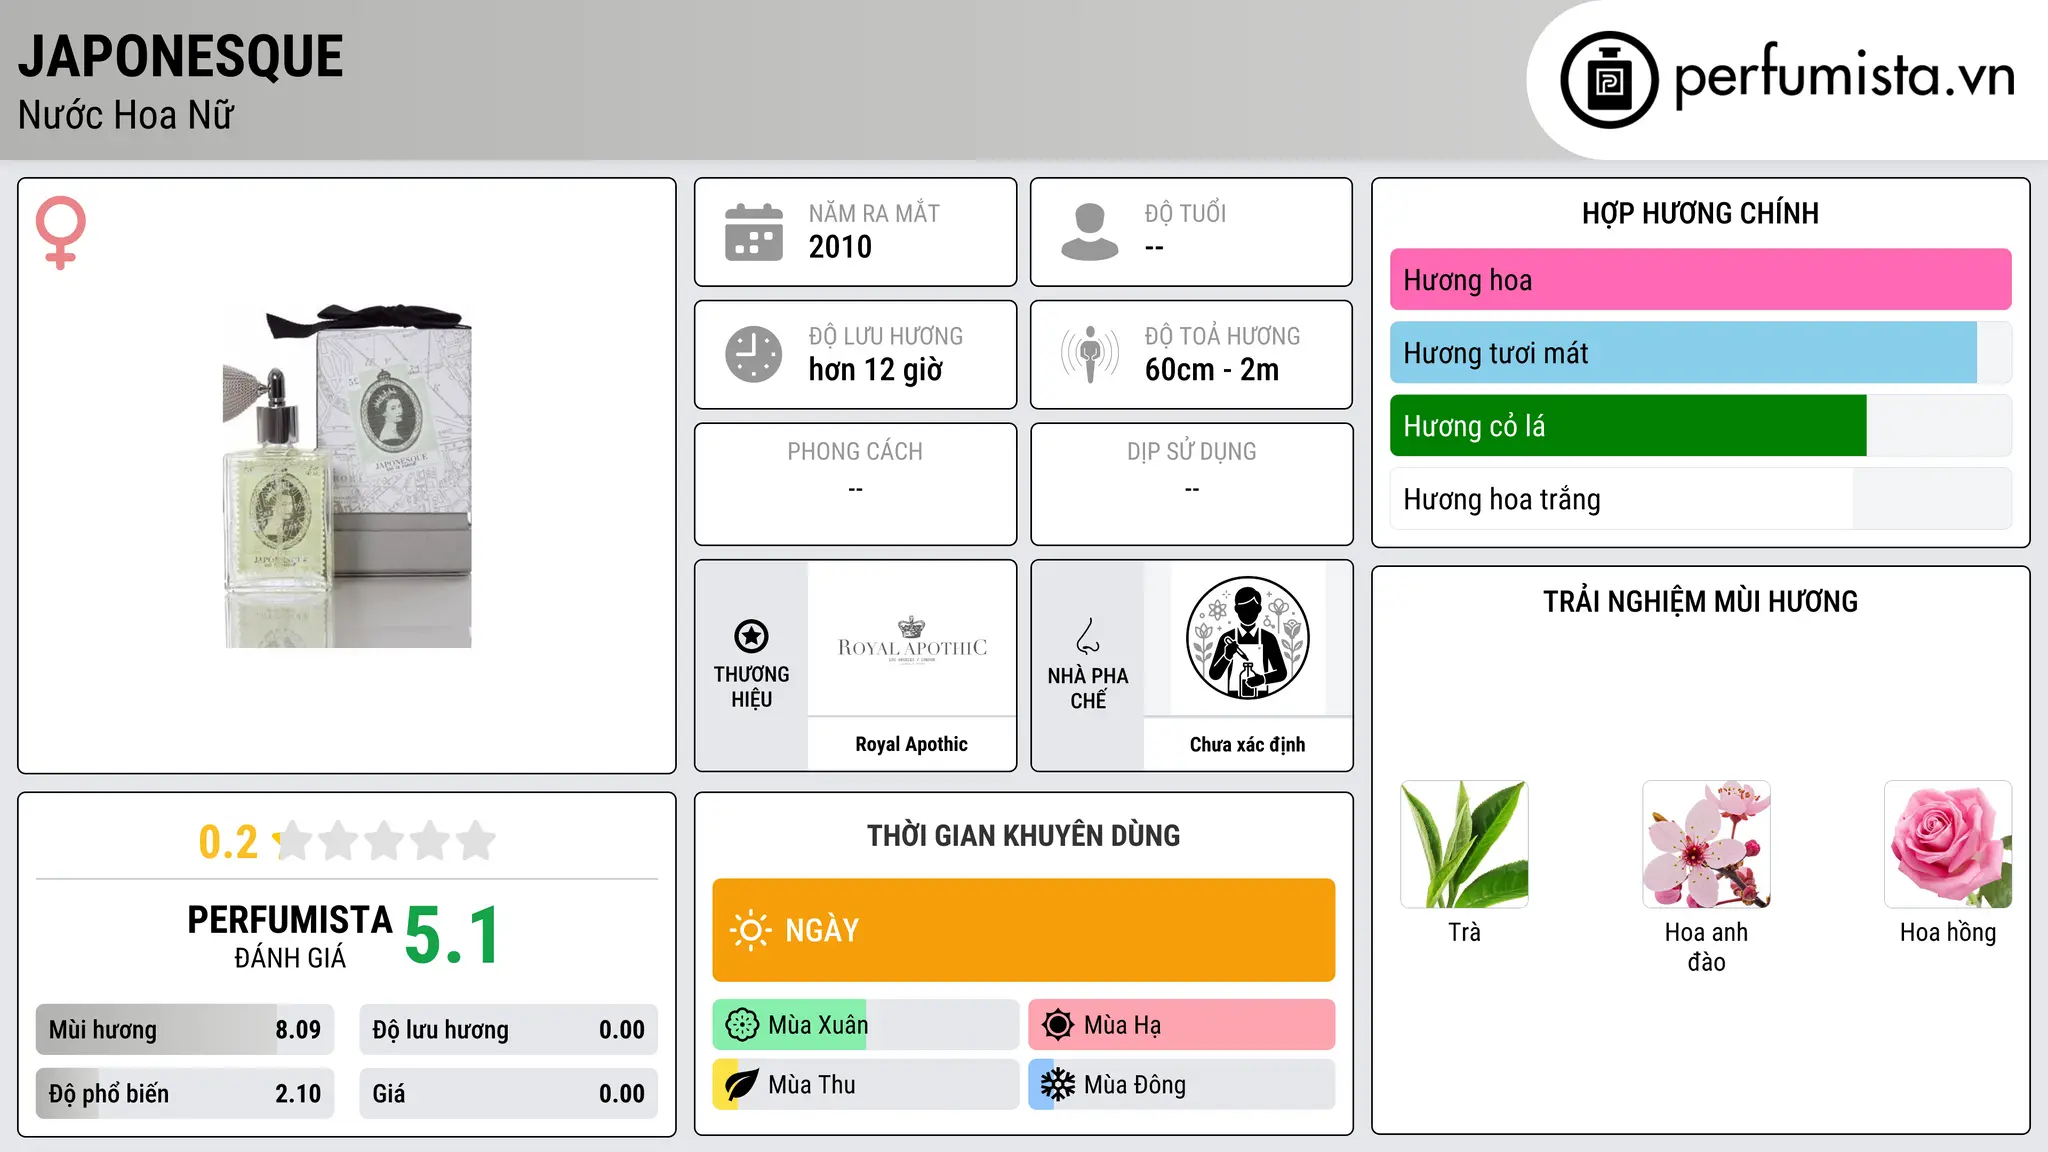
Task: Click the Mùi hương 8.09 score bar
Action: [185, 1030]
